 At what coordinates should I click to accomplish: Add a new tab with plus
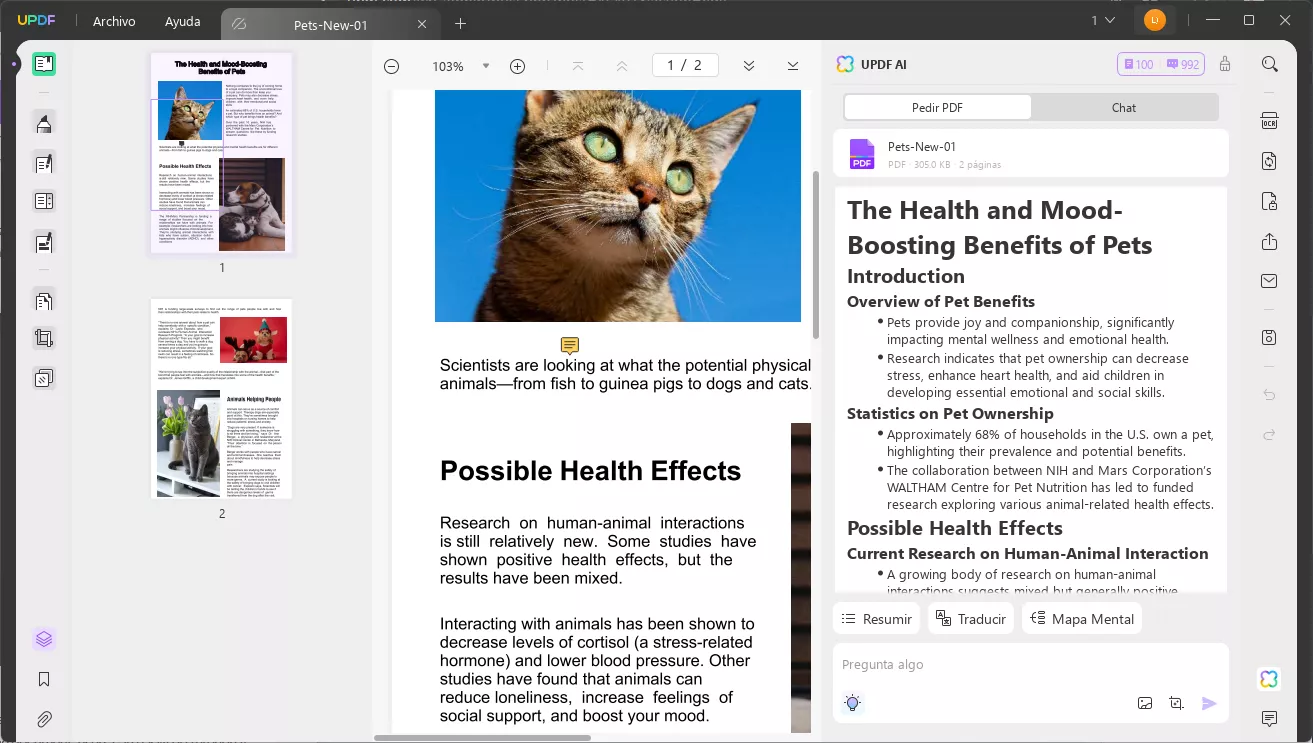461,24
